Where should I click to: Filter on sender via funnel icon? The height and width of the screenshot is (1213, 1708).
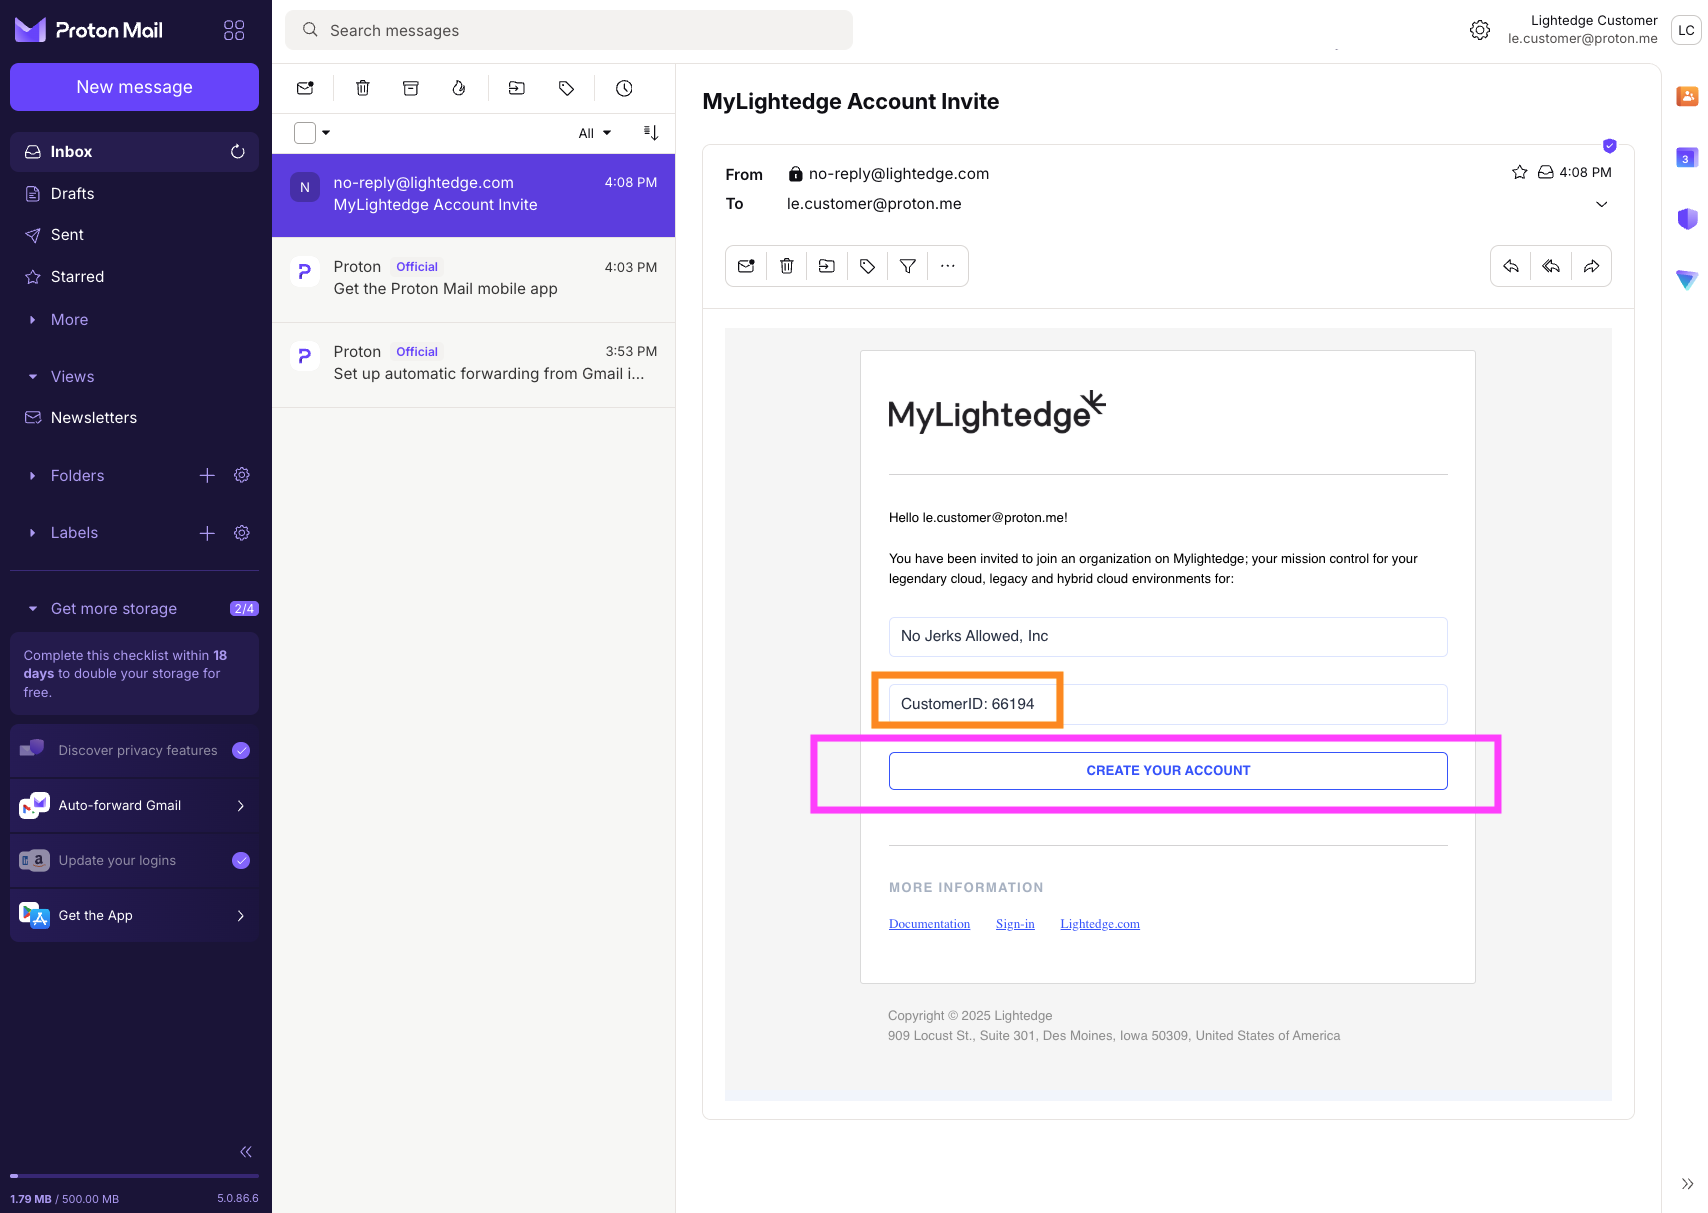pyautogui.click(x=908, y=266)
